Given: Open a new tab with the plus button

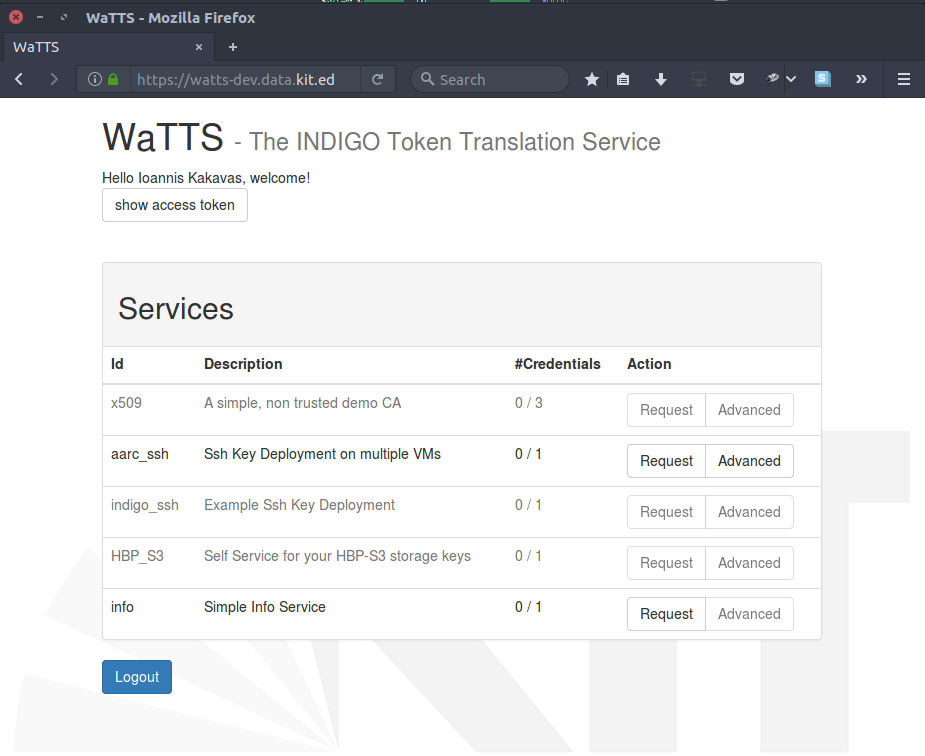Looking at the screenshot, I should 233,47.
